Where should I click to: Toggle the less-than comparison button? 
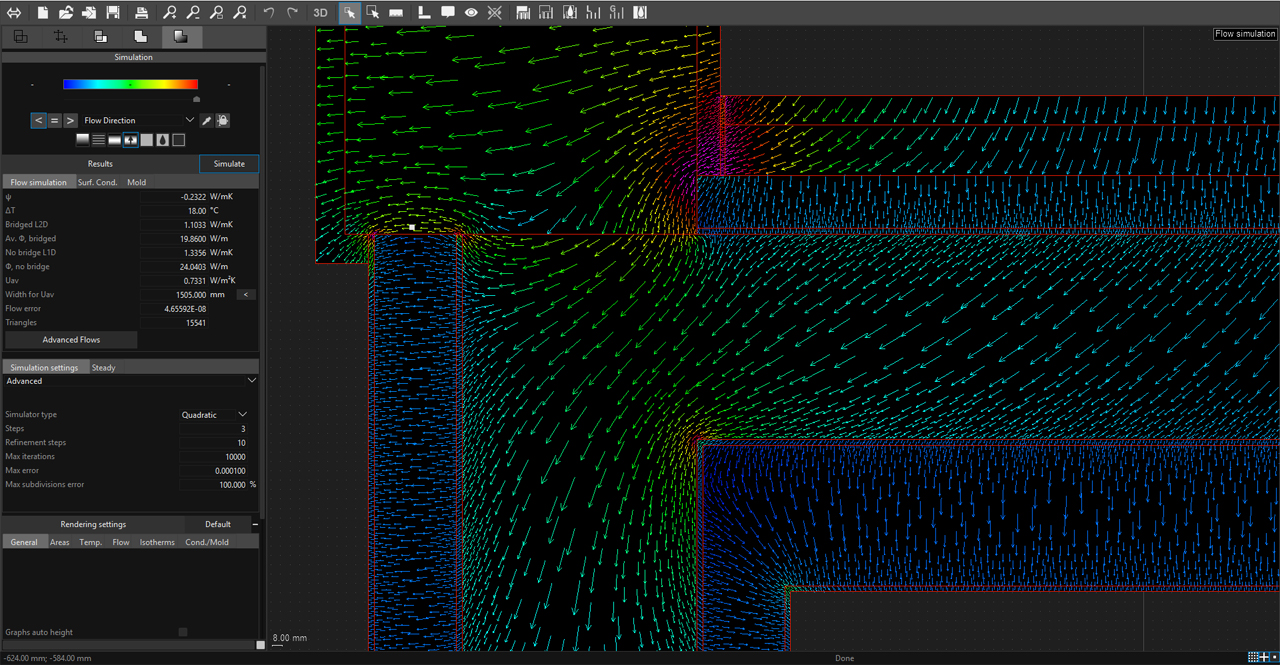(x=38, y=120)
